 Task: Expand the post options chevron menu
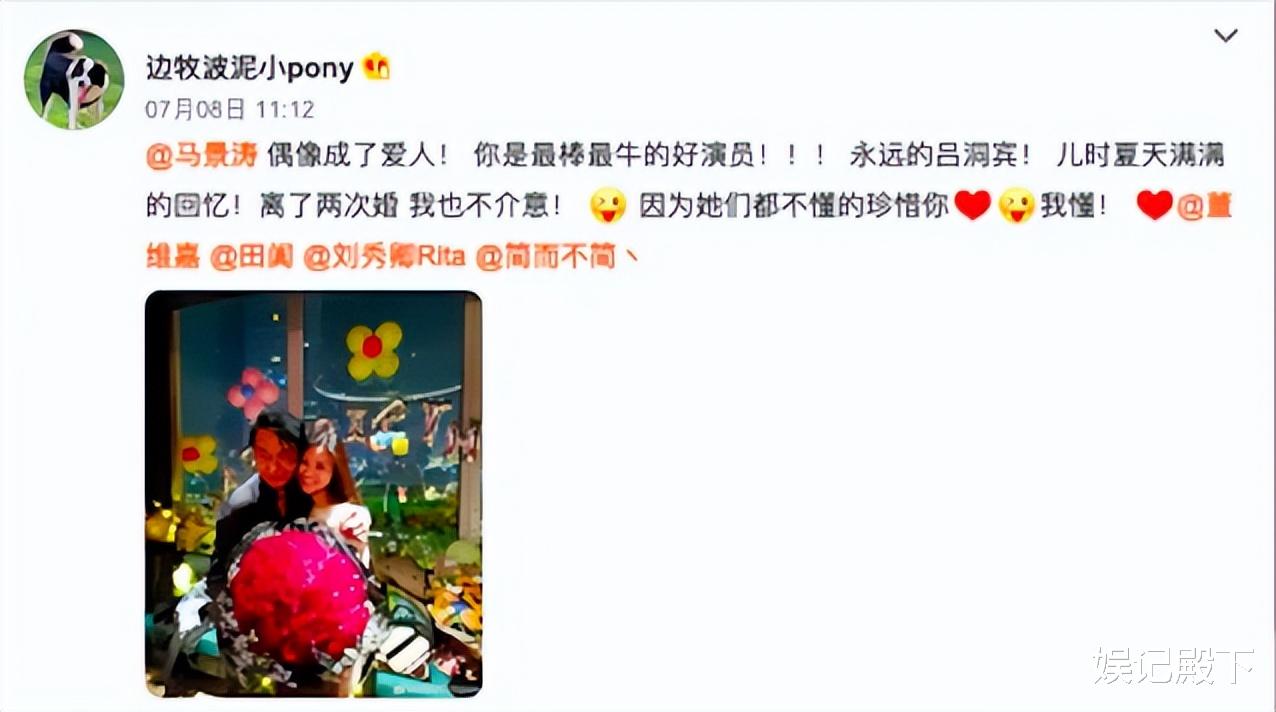click(1225, 36)
